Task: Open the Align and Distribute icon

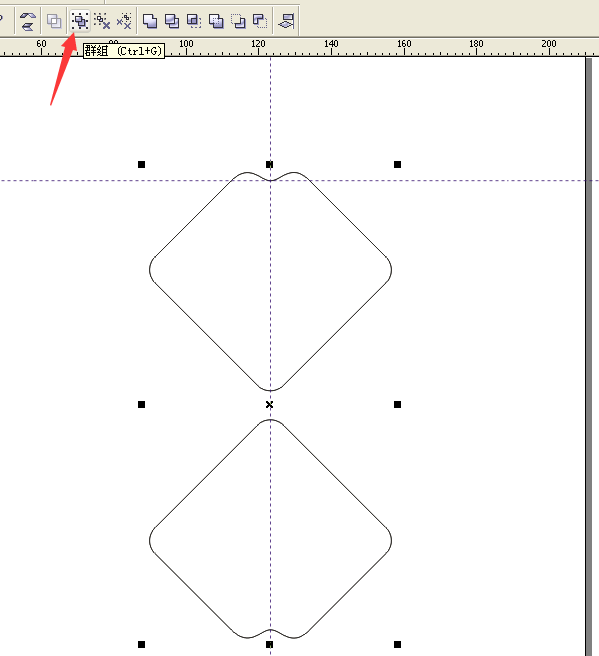Action: tap(287, 20)
